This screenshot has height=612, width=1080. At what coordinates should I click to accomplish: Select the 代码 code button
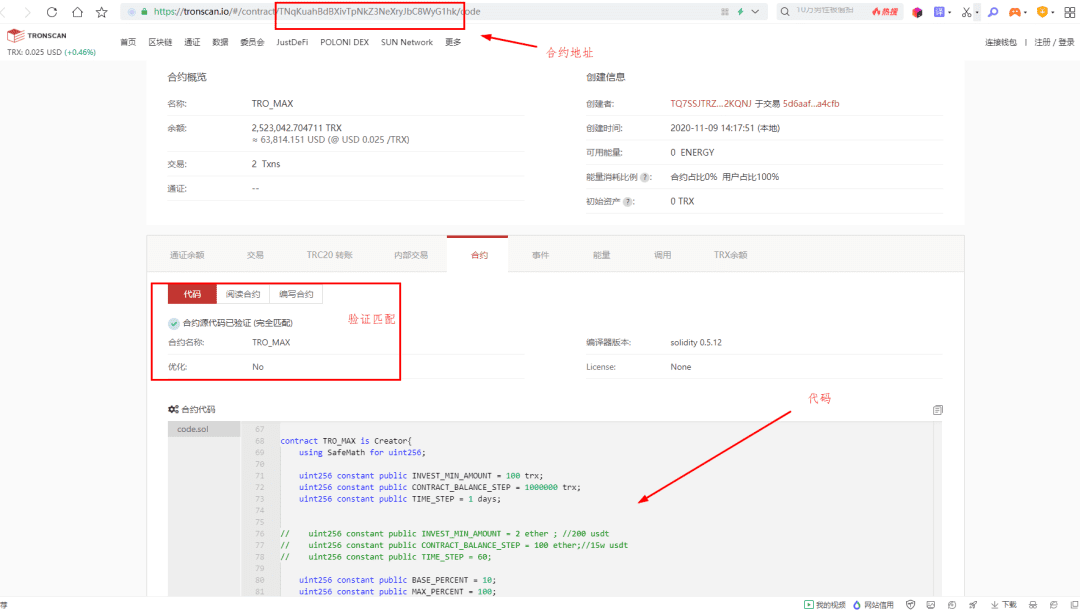coord(192,294)
